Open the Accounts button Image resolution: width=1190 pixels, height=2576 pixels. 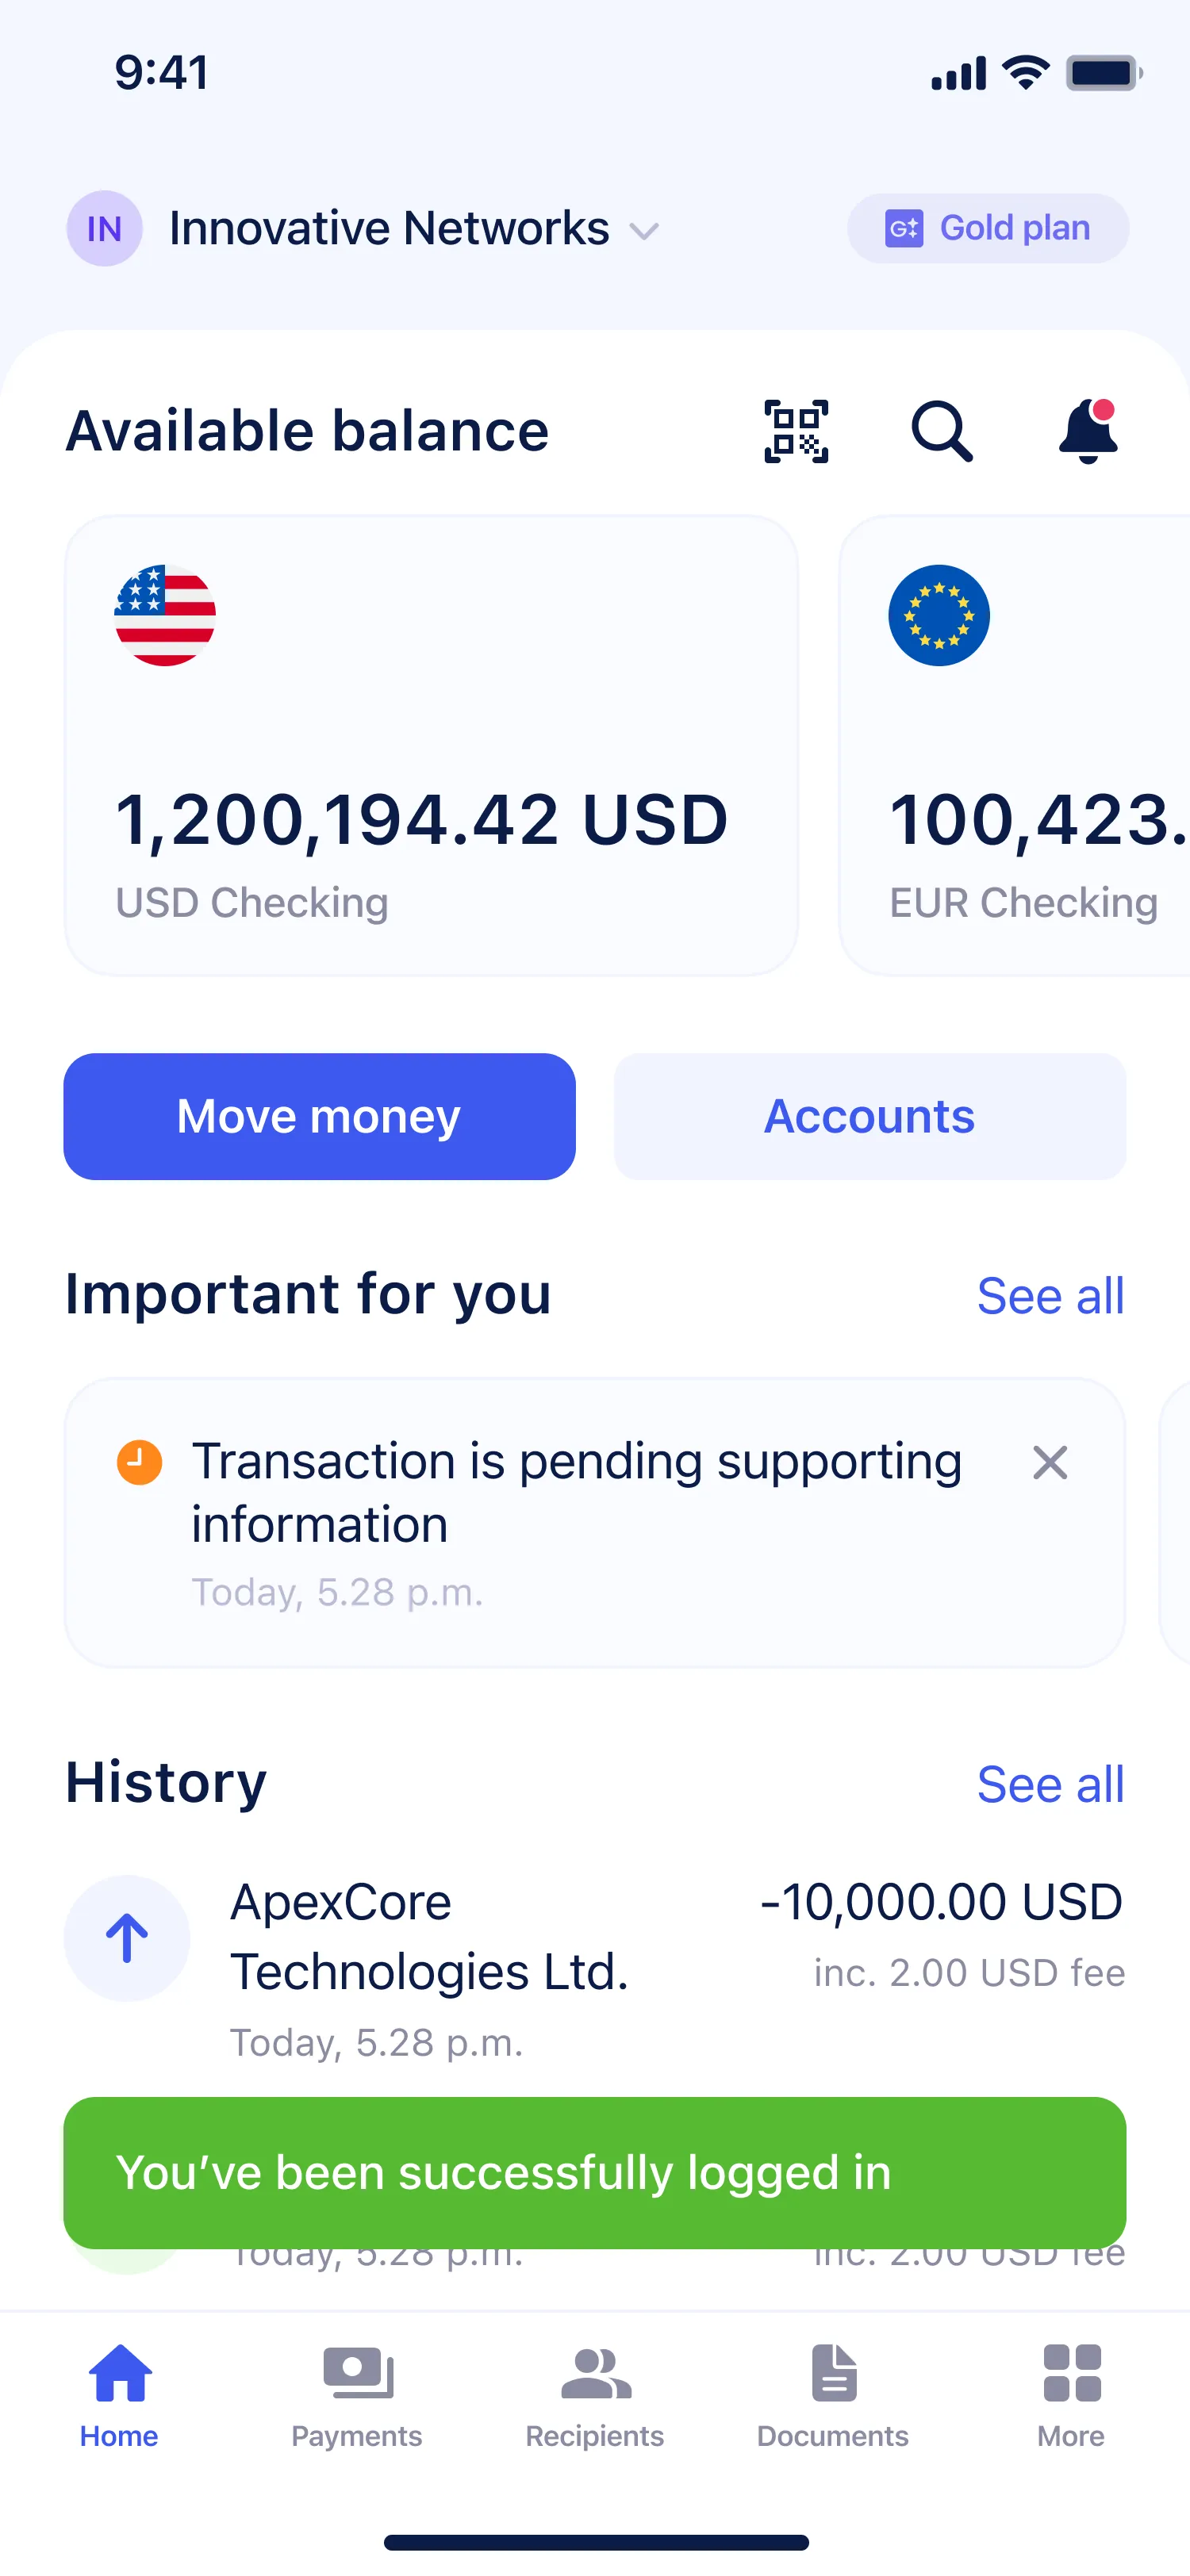[870, 1116]
